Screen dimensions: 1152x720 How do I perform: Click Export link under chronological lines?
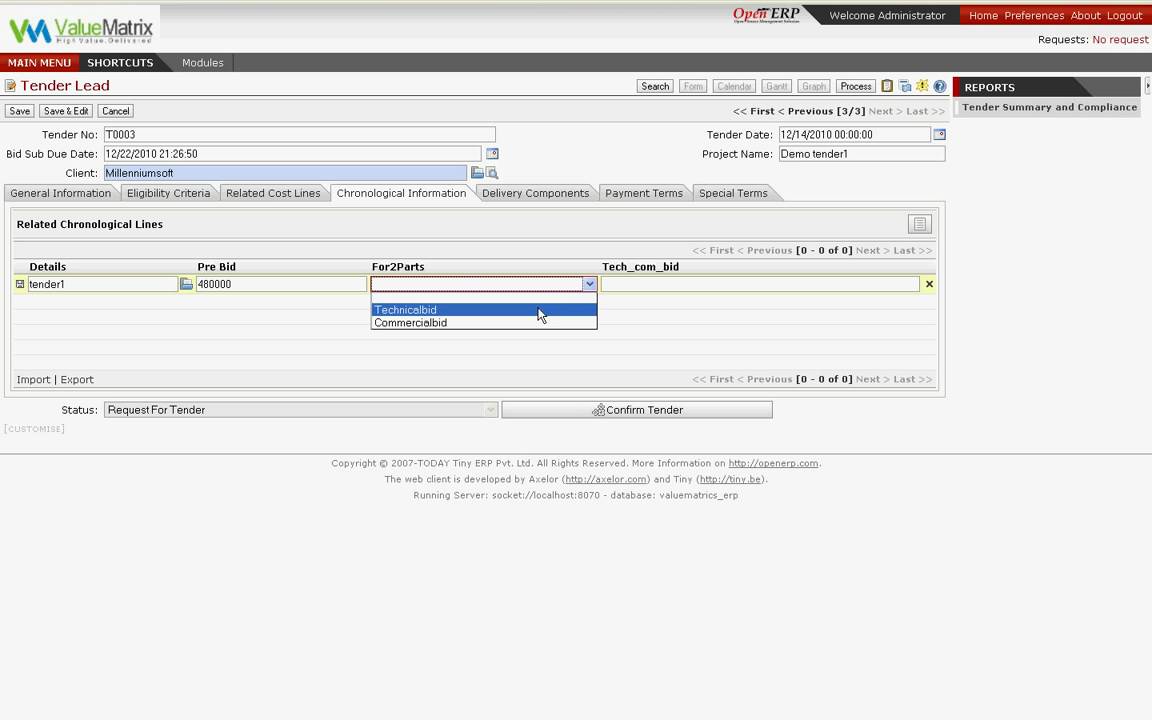coord(76,380)
